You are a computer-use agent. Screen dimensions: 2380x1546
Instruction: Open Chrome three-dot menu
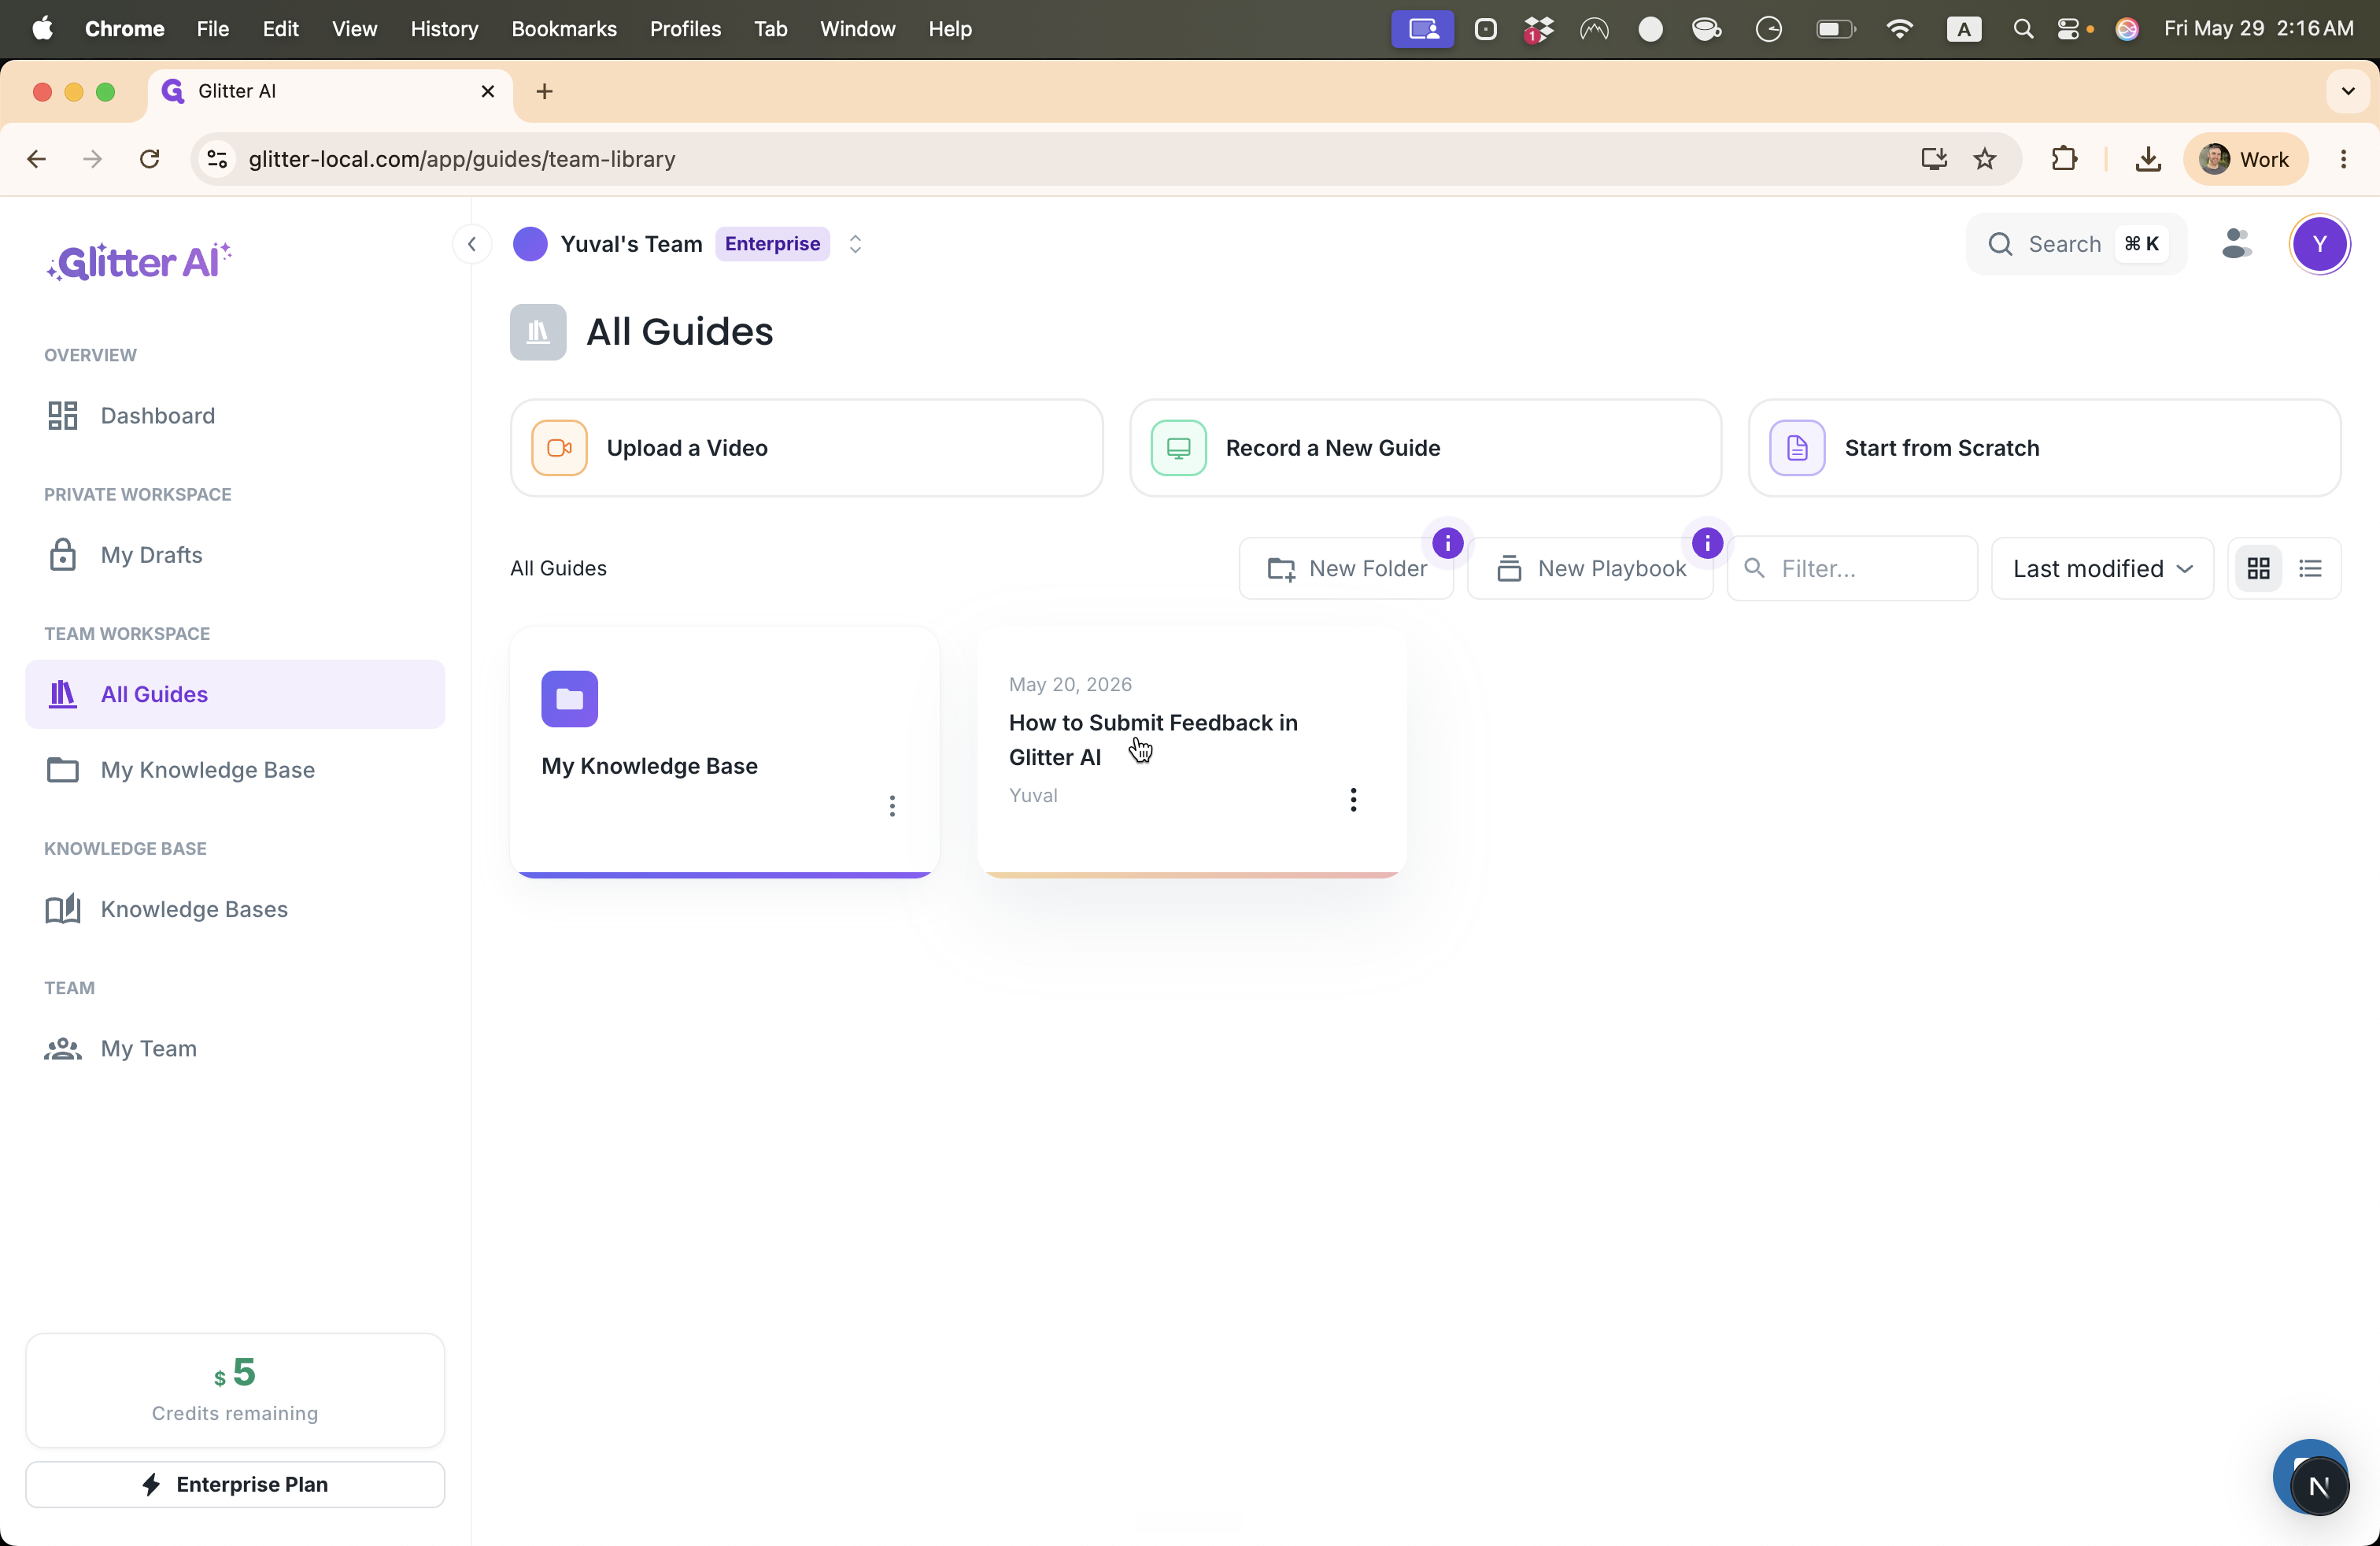pos(2343,159)
